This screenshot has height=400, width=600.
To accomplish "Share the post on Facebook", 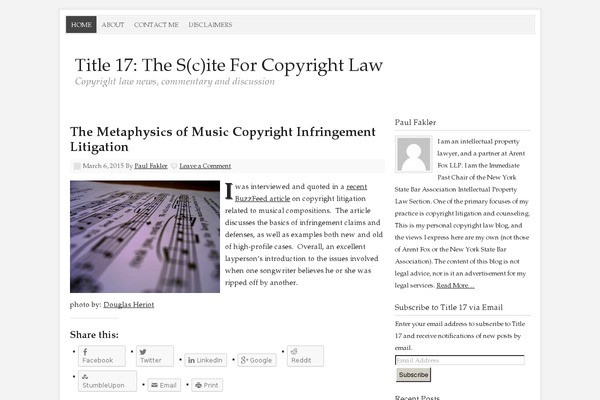I will 102,356.
